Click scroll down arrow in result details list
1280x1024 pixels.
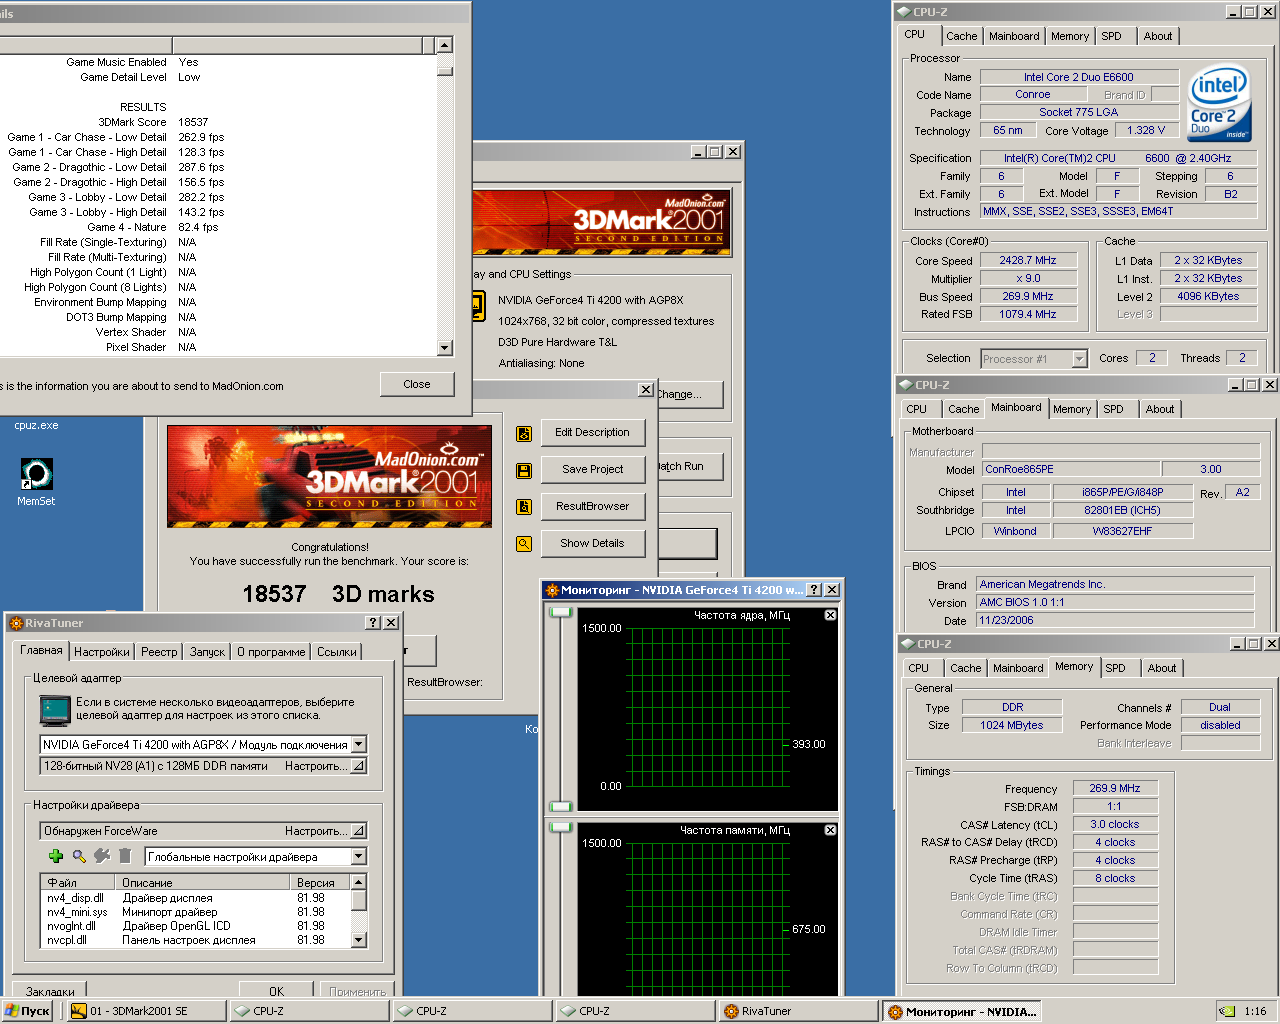(445, 348)
